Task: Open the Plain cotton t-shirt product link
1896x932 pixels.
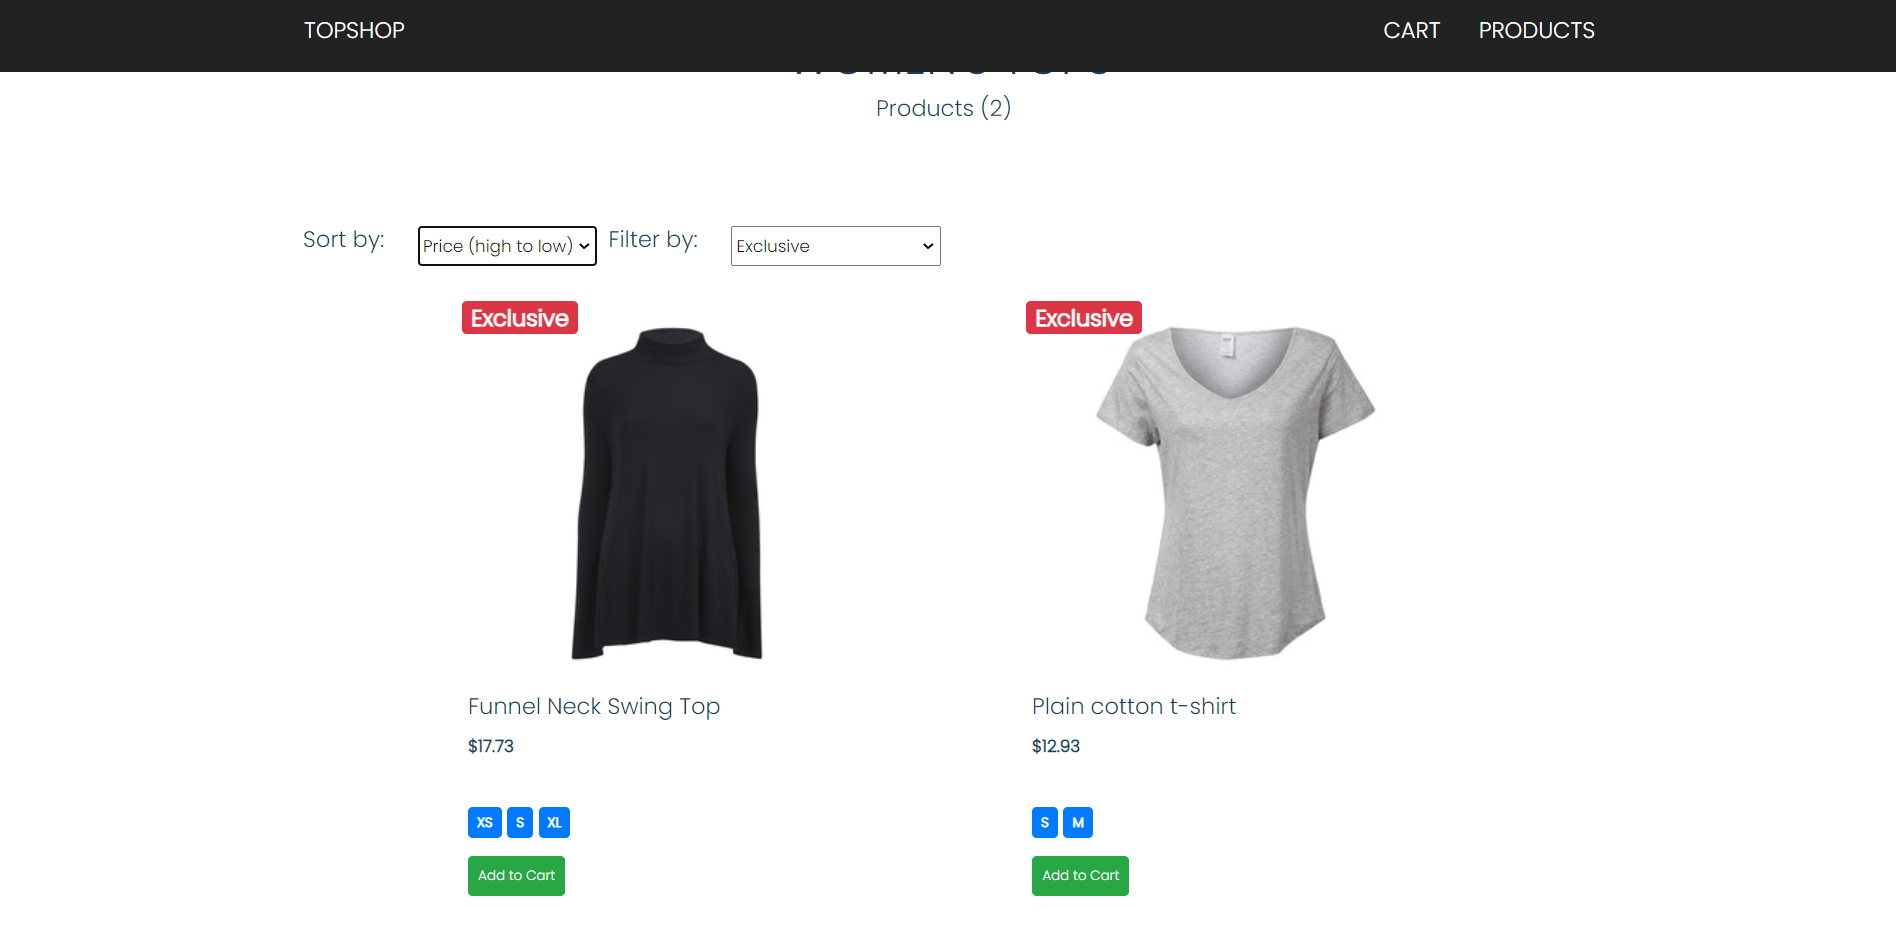Action: (1133, 706)
